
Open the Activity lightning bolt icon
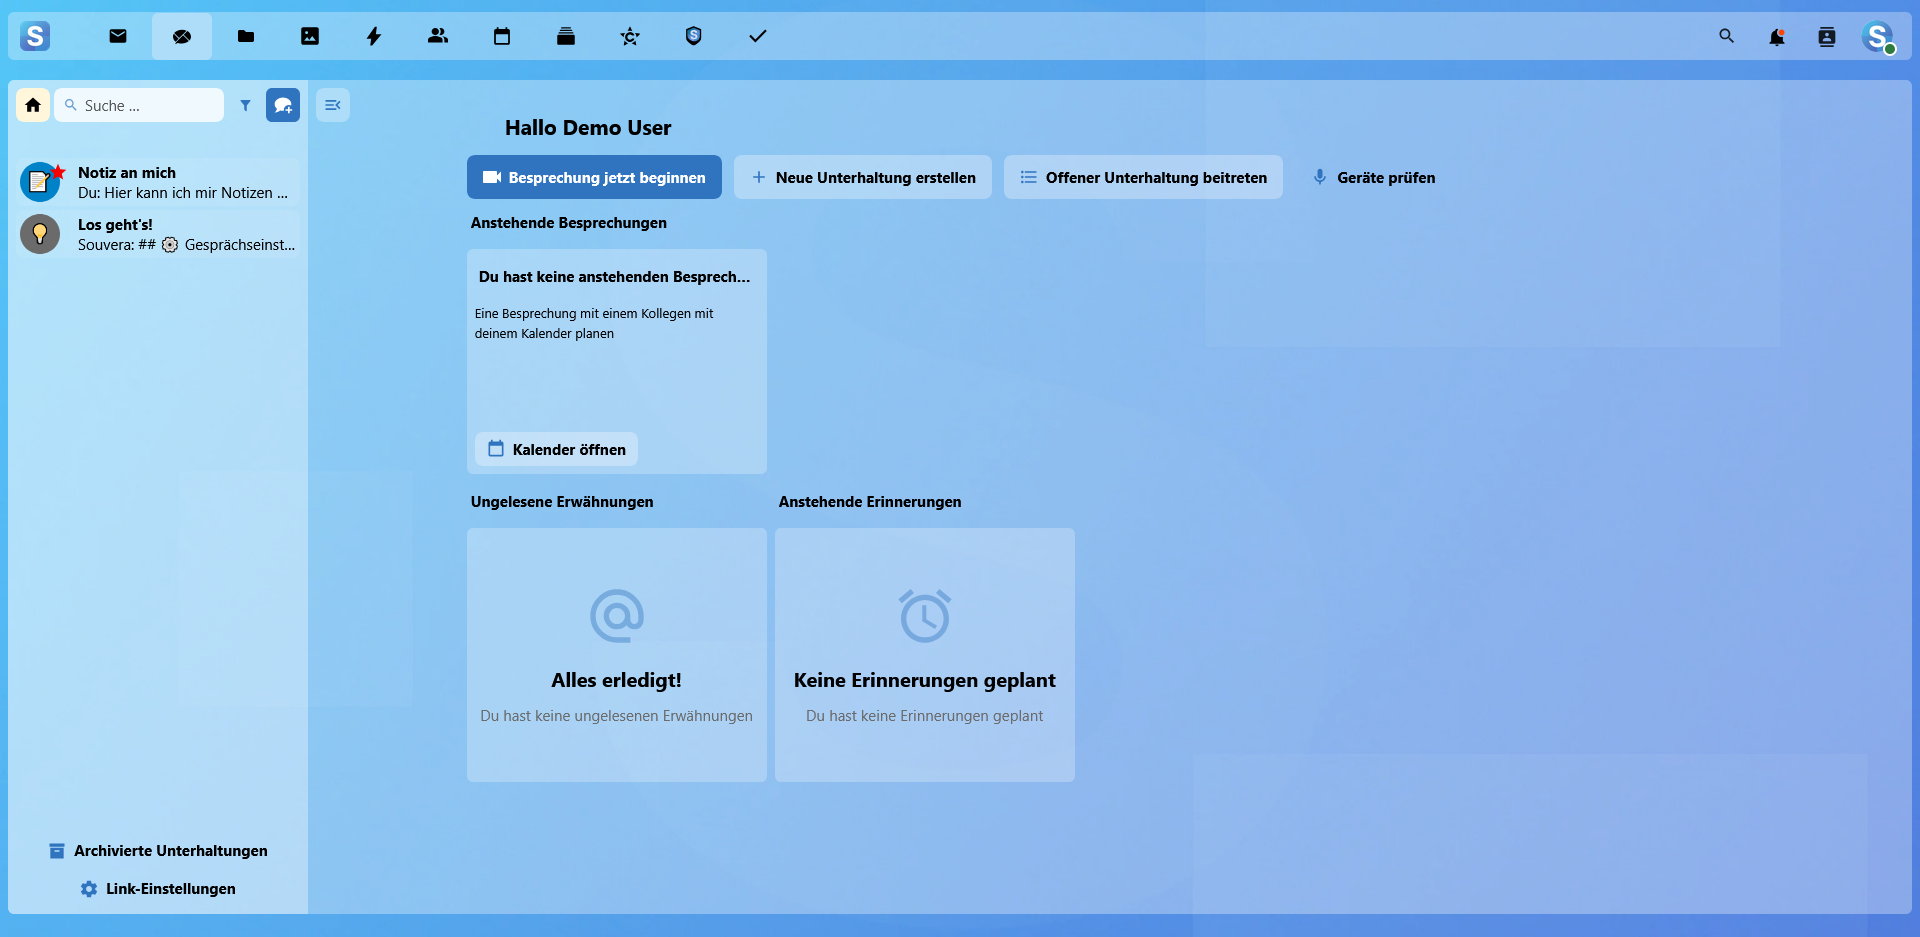pyautogui.click(x=374, y=36)
